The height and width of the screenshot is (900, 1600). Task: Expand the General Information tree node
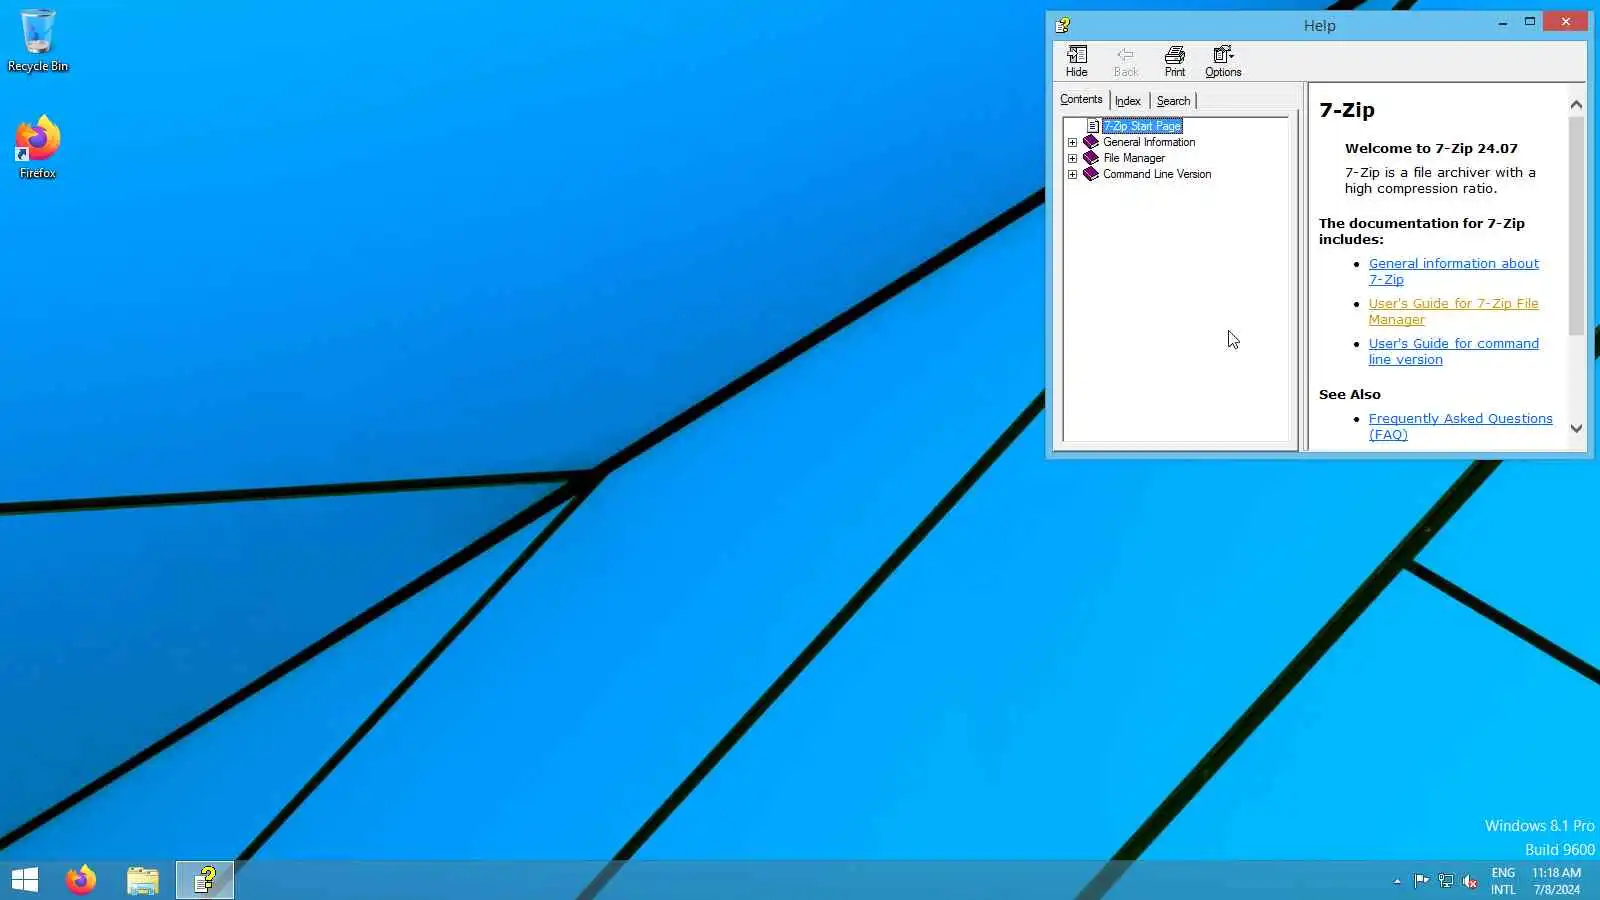tap(1073, 142)
